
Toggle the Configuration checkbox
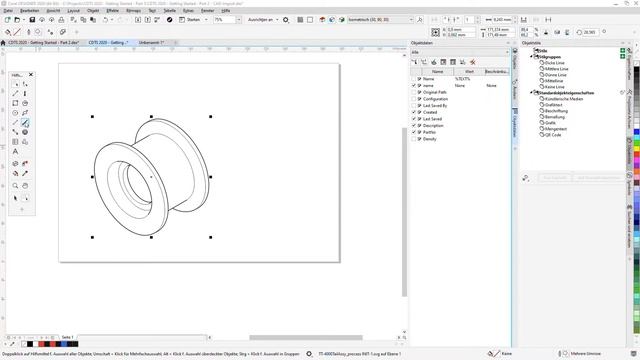(414, 99)
